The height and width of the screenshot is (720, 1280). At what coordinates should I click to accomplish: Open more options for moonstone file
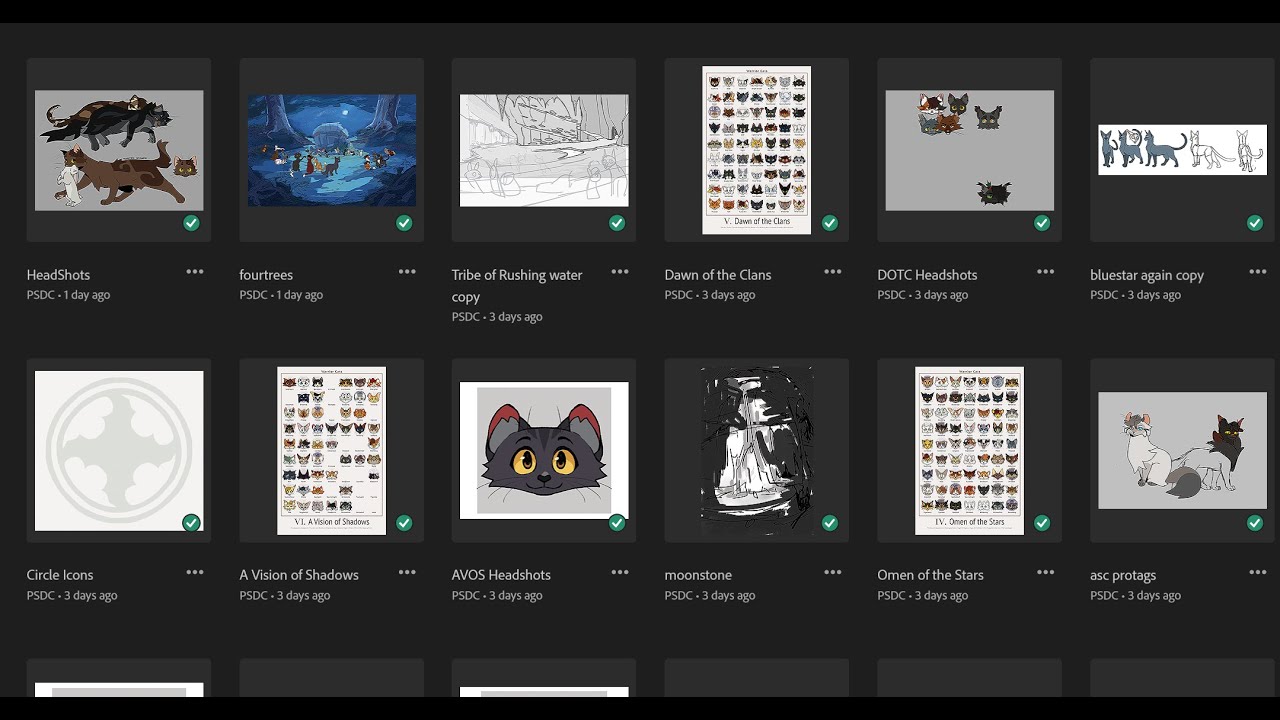click(833, 572)
